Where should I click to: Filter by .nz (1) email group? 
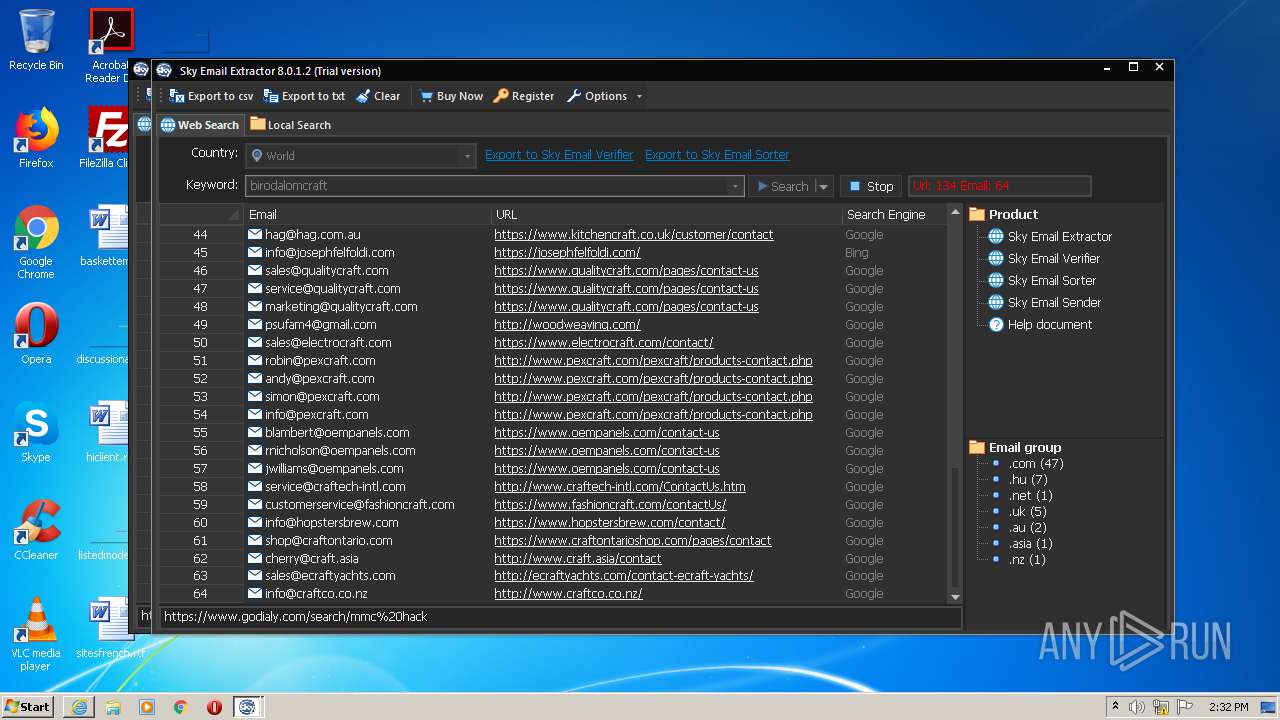point(1026,560)
